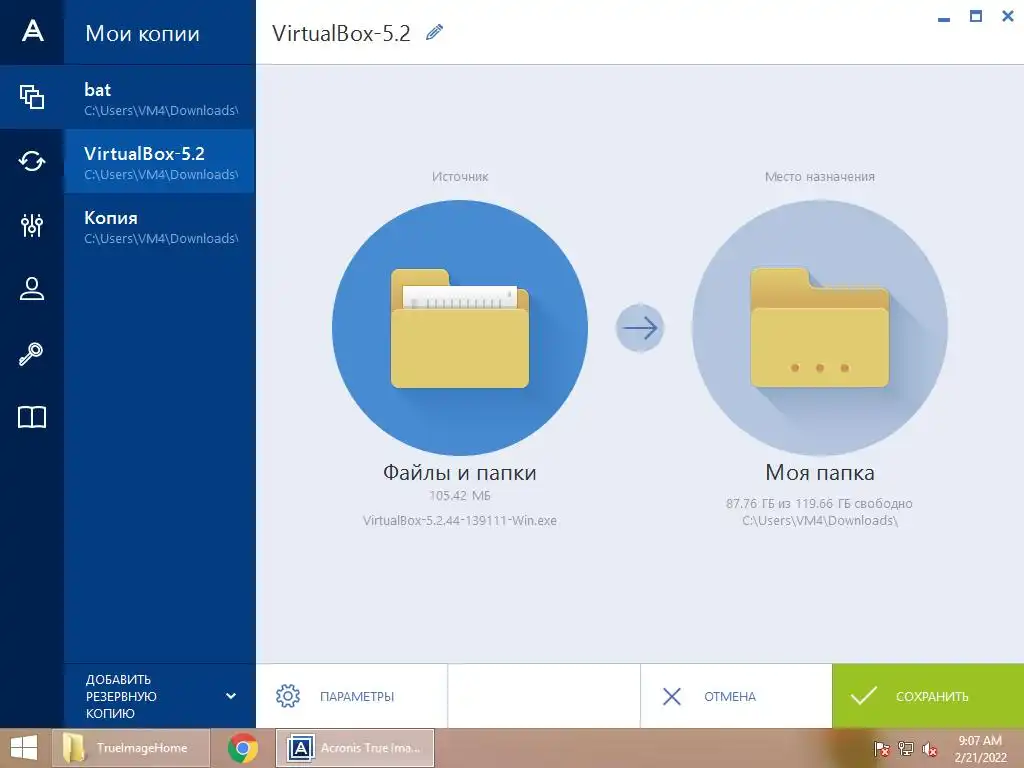Select the destination Моя папка folder circle
Viewport: 1024px width, 768px height.
click(820, 327)
